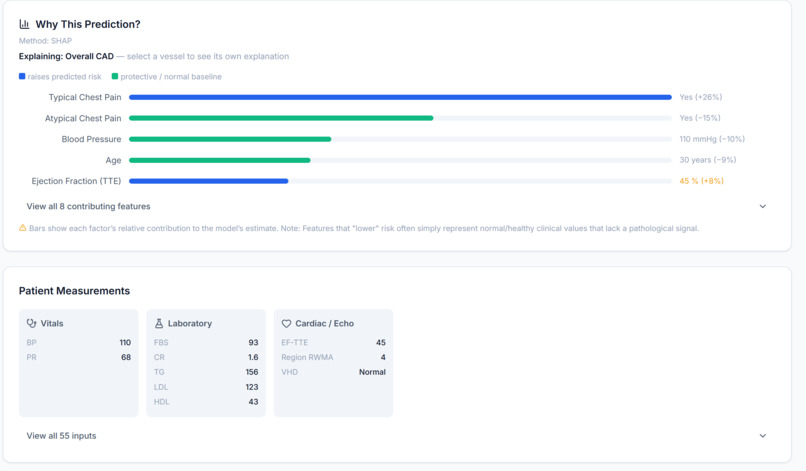Click the VHD value Normal
This screenshot has width=806, height=471.
point(372,372)
